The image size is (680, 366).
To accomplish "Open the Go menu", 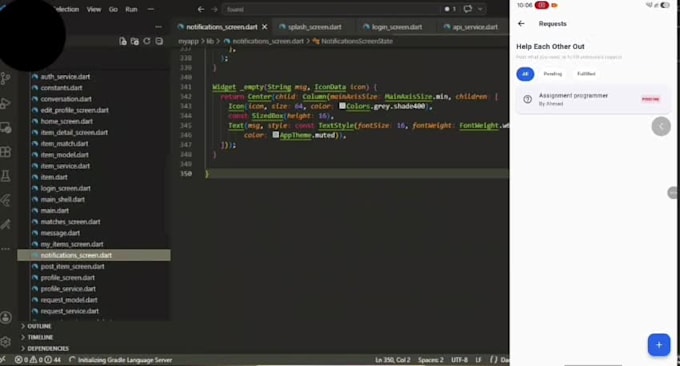I will pyautogui.click(x=113, y=9).
